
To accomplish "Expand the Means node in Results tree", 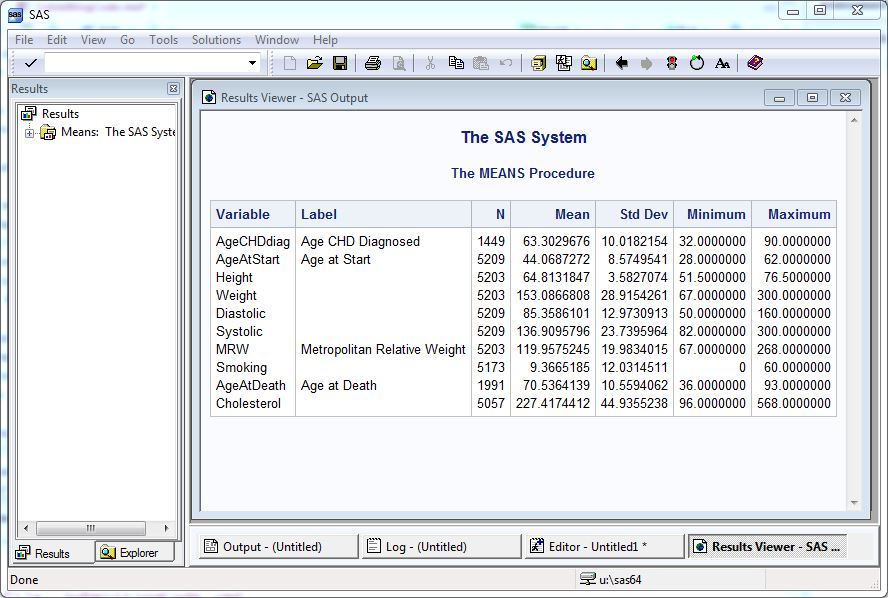I will [31, 131].
